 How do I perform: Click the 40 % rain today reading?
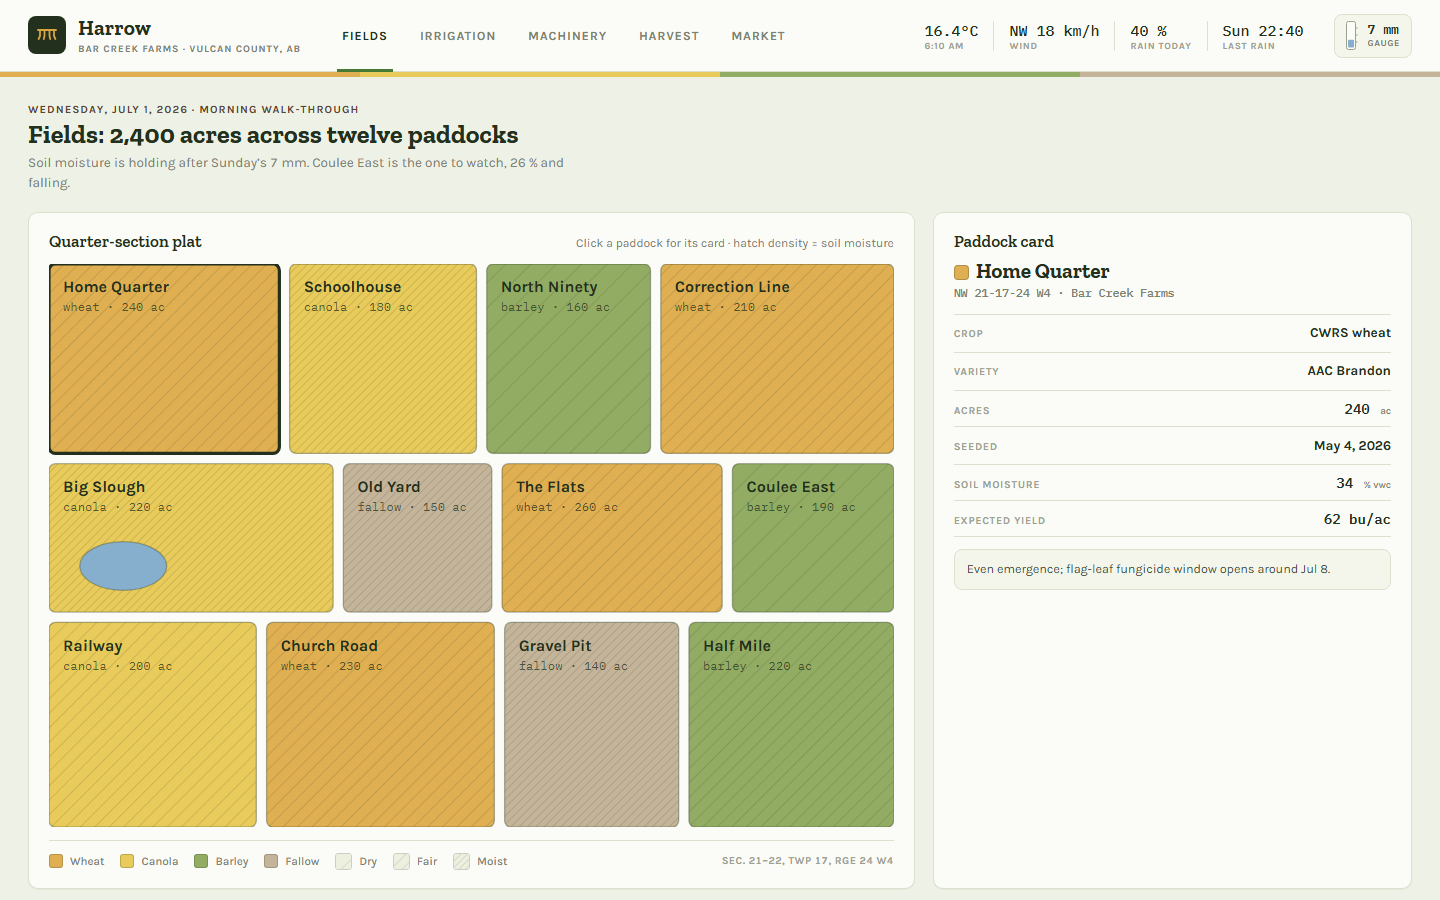point(1160,36)
